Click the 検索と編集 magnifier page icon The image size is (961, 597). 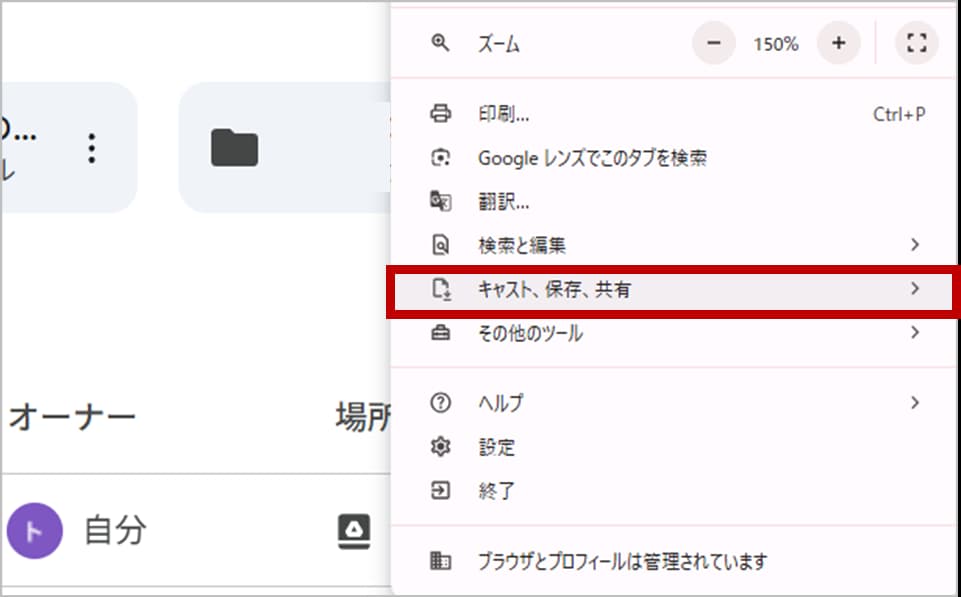[x=440, y=245]
